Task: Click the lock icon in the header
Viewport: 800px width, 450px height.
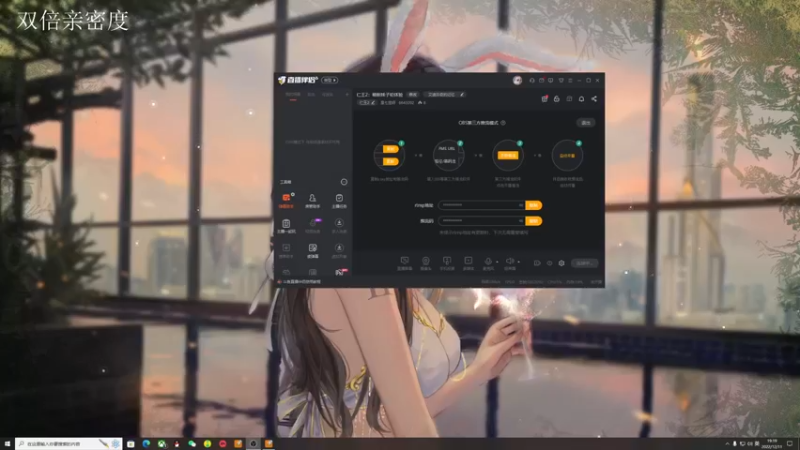Action: (557, 98)
